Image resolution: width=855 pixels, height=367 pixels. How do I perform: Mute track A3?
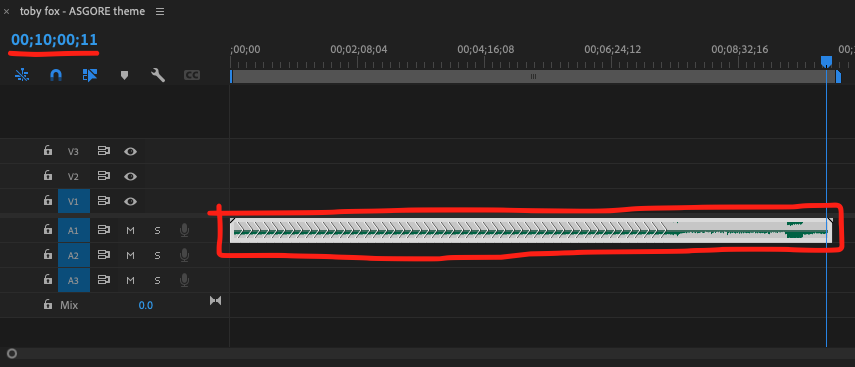[x=130, y=281]
